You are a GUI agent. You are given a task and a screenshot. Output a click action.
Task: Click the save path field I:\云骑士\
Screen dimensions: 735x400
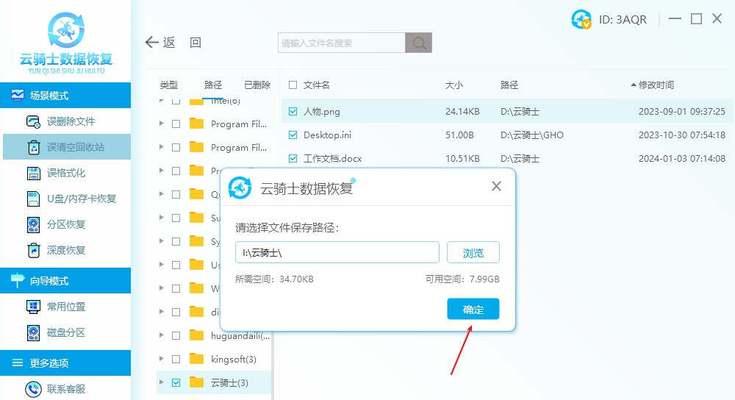point(338,253)
